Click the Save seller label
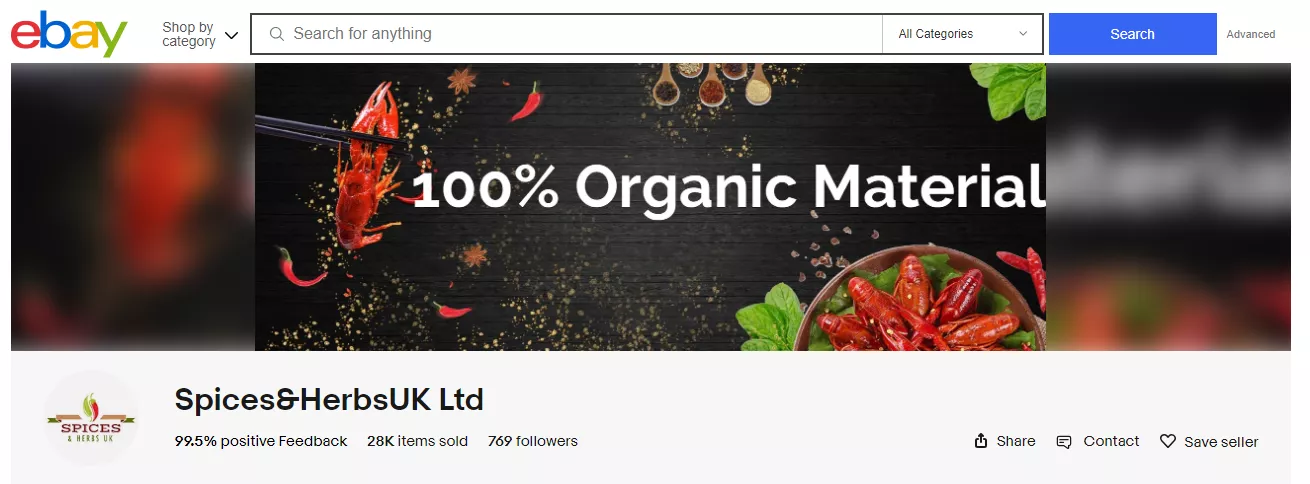 tap(1221, 442)
